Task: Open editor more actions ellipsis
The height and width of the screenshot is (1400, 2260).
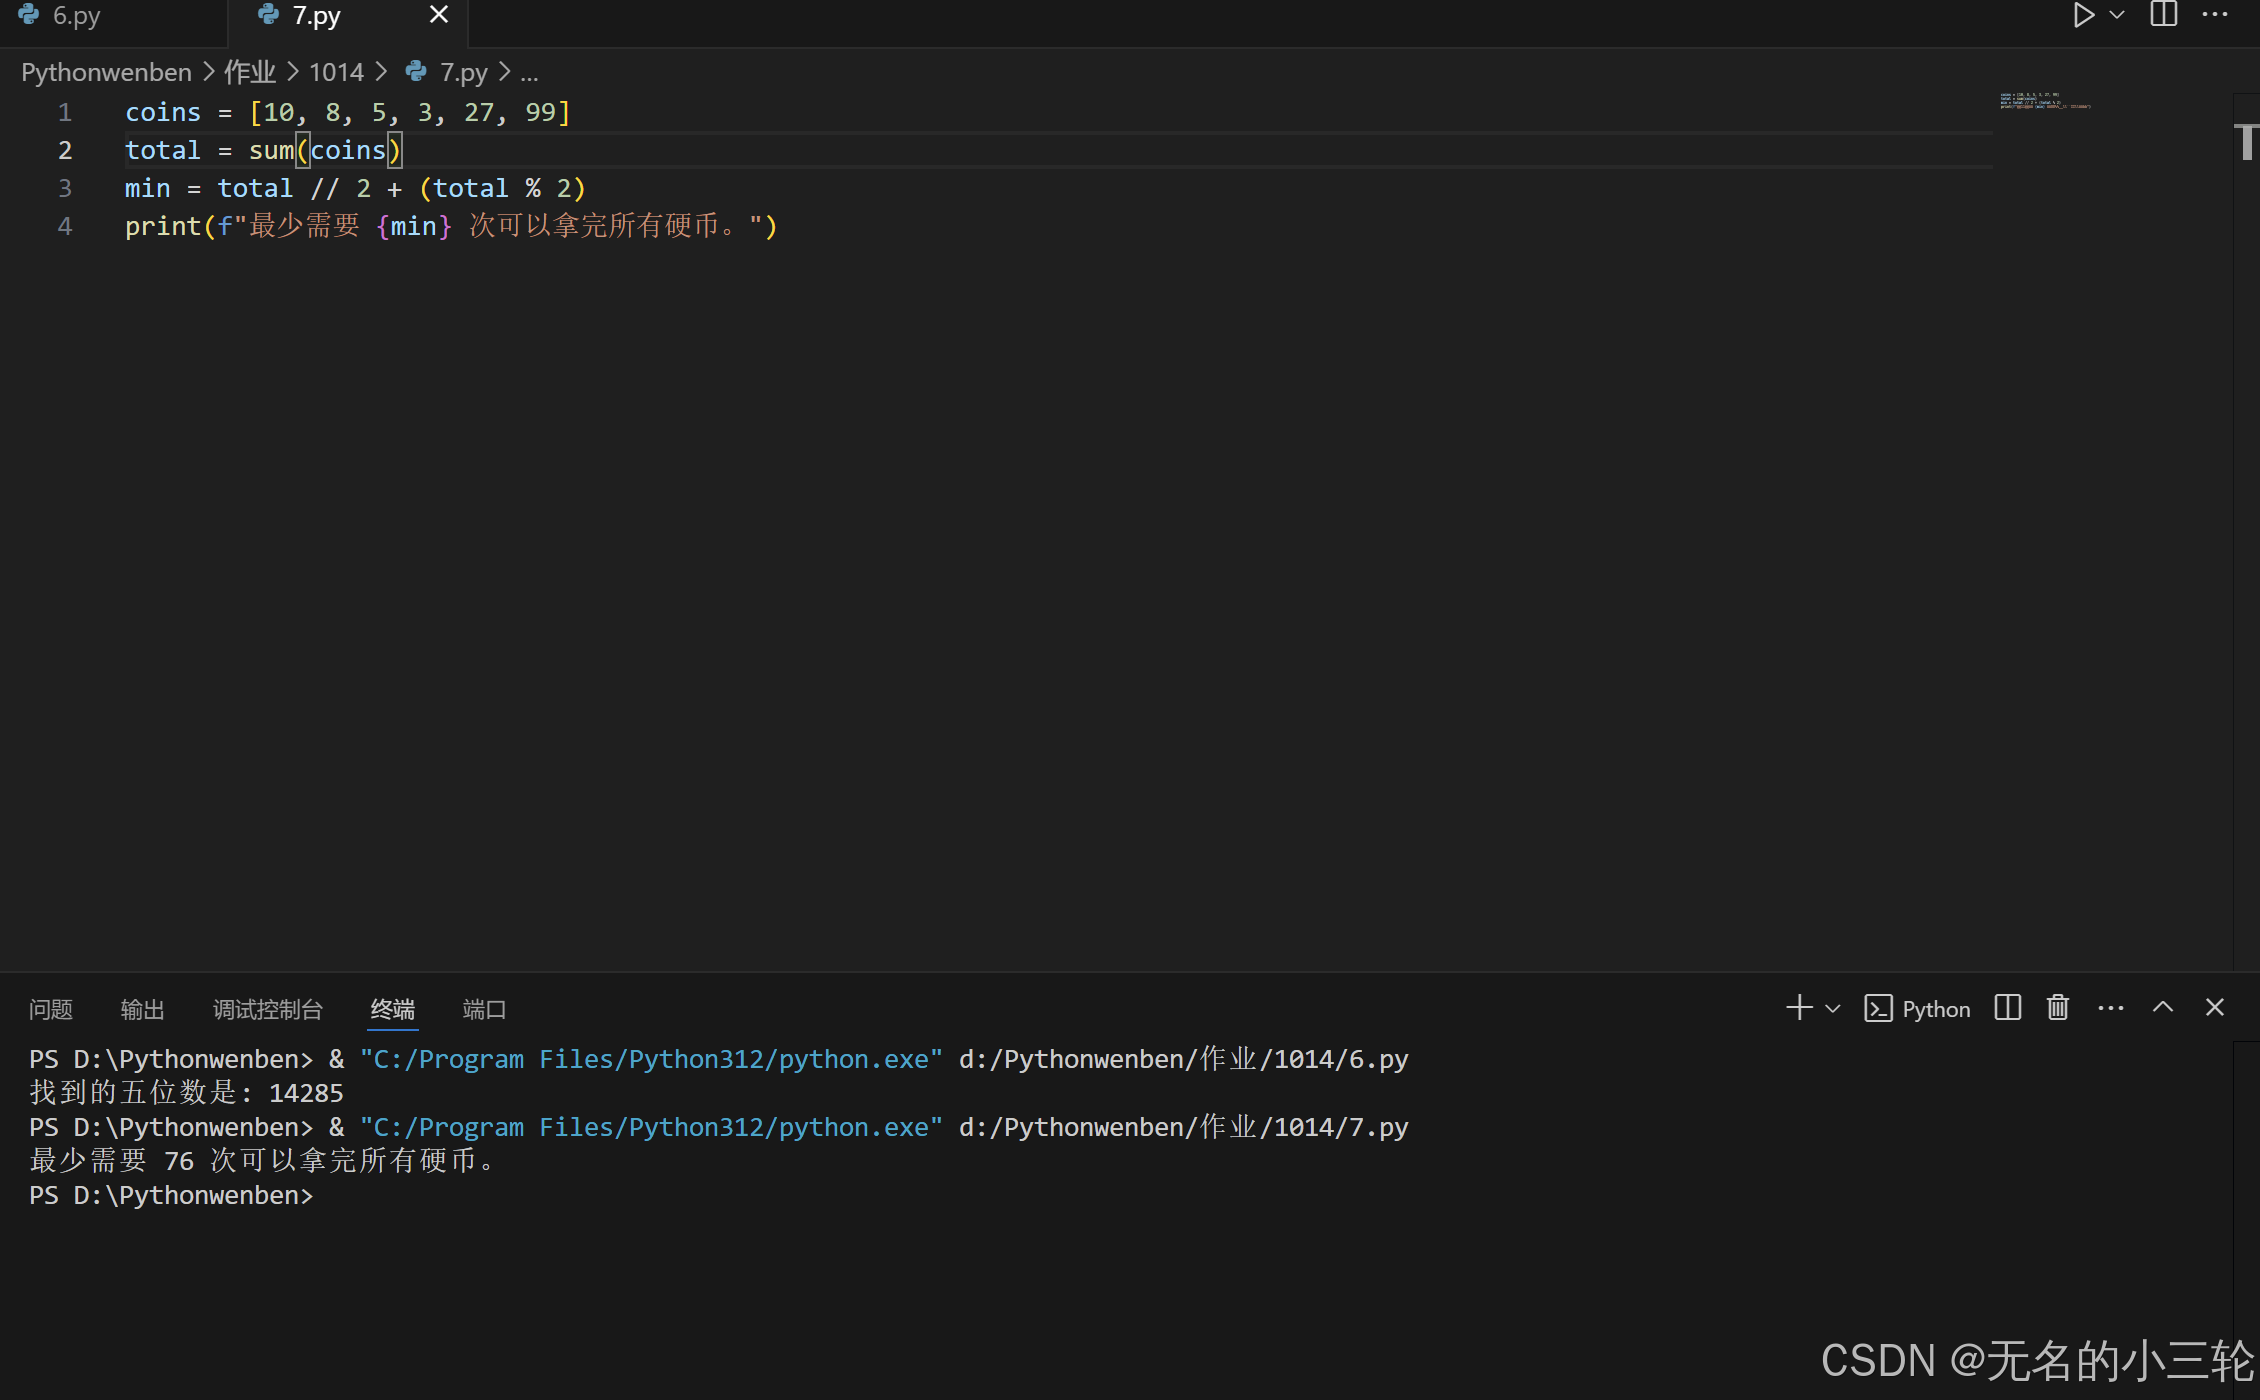Action: click(2215, 15)
